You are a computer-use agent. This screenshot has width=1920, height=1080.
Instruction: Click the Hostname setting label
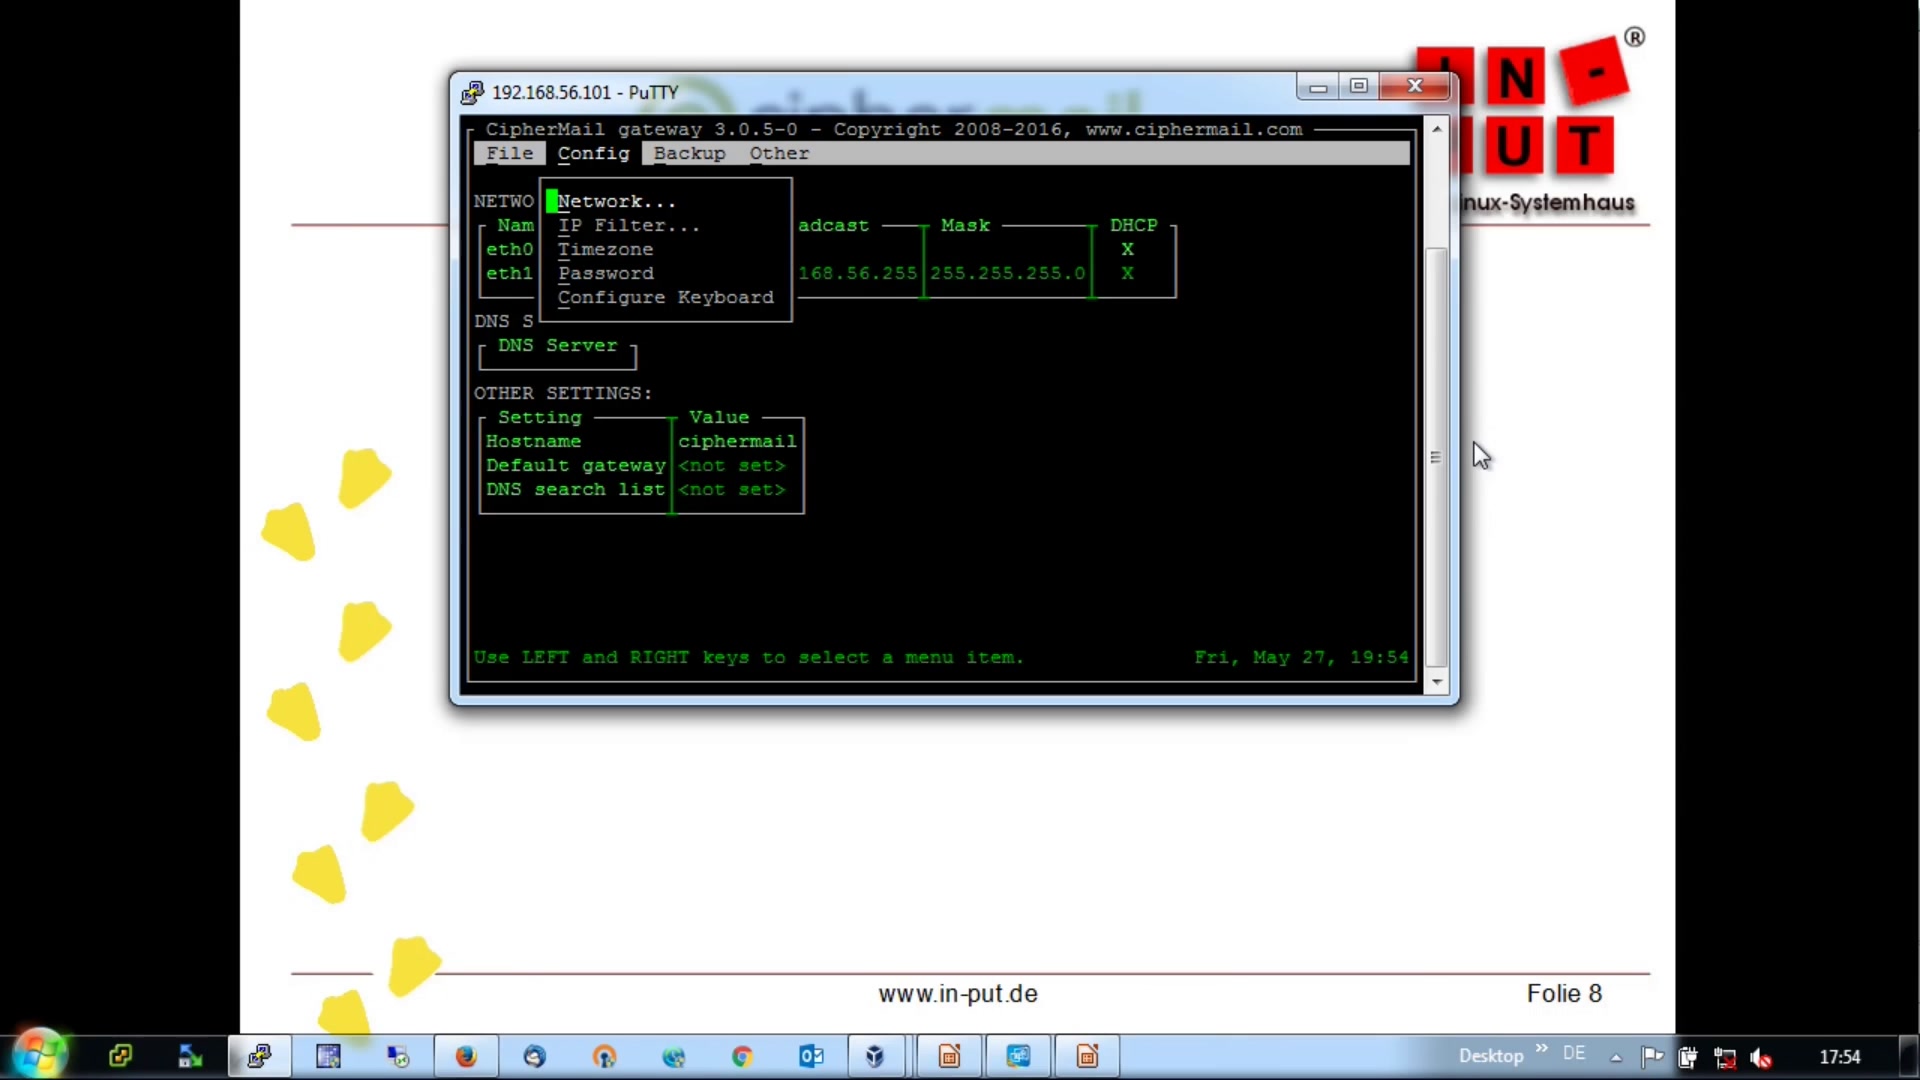coord(534,441)
